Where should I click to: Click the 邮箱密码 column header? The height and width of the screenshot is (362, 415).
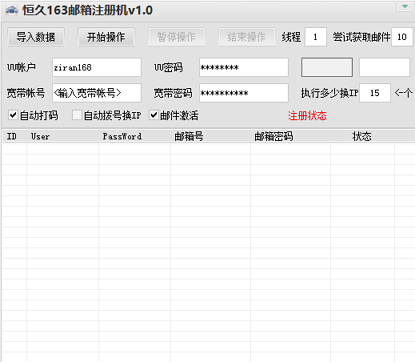(x=290, y=136)
